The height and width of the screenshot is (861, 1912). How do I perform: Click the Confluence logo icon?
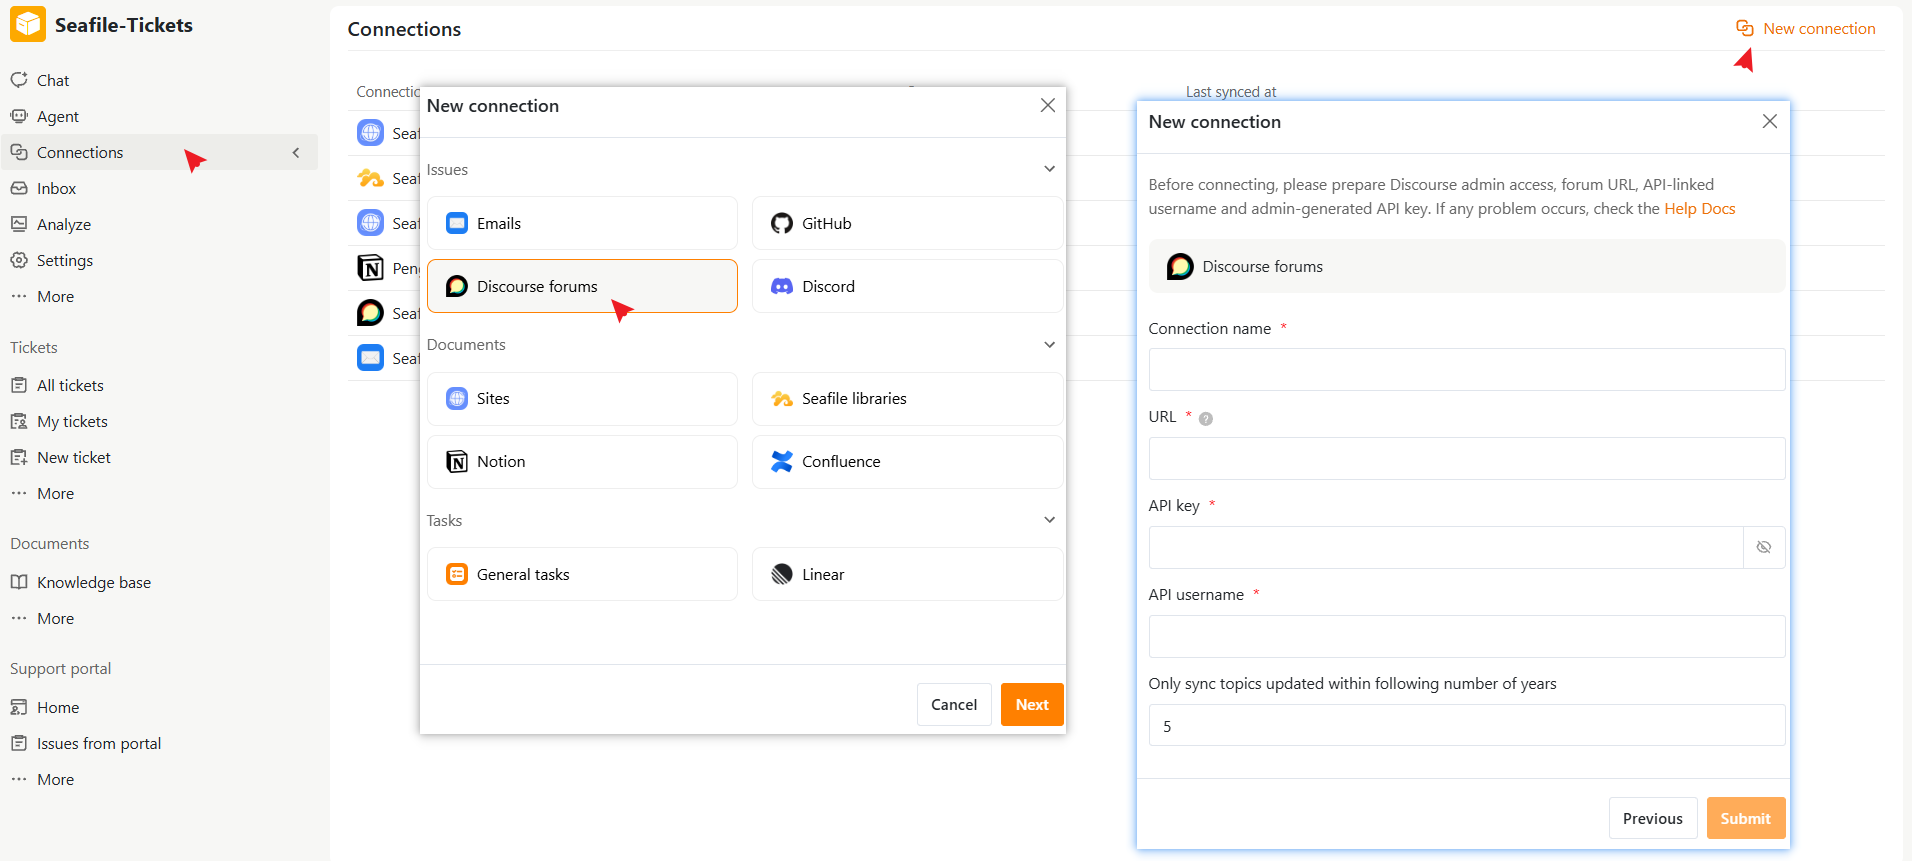[782, 461]
